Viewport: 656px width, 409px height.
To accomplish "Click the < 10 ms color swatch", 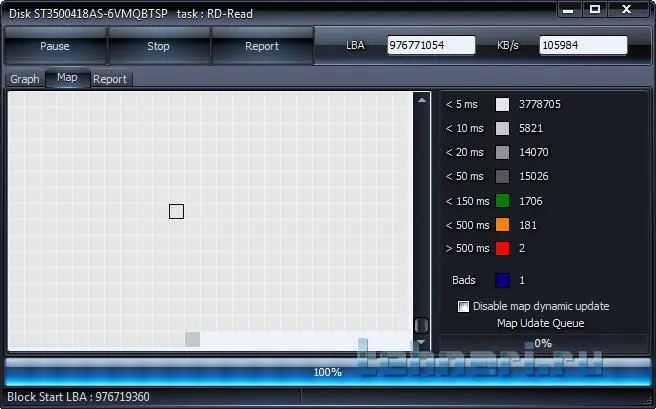I will pos(502,128).
